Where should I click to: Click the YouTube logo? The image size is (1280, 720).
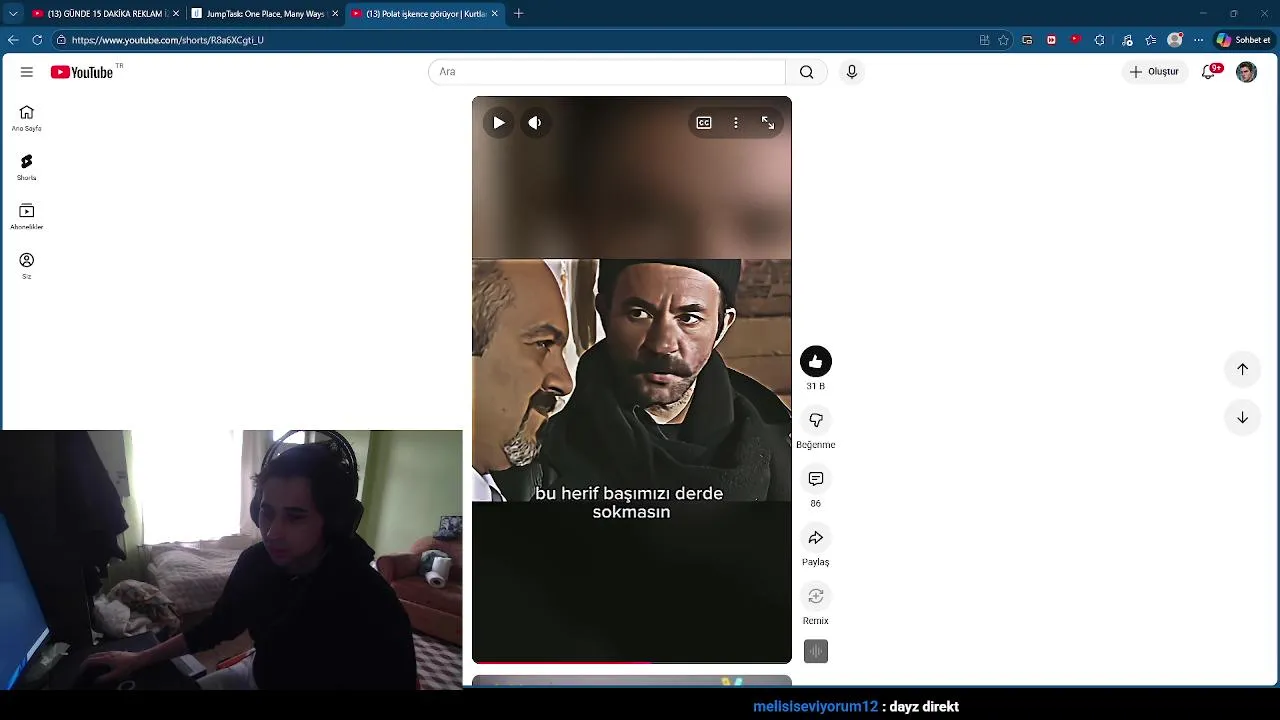(82, 72)
